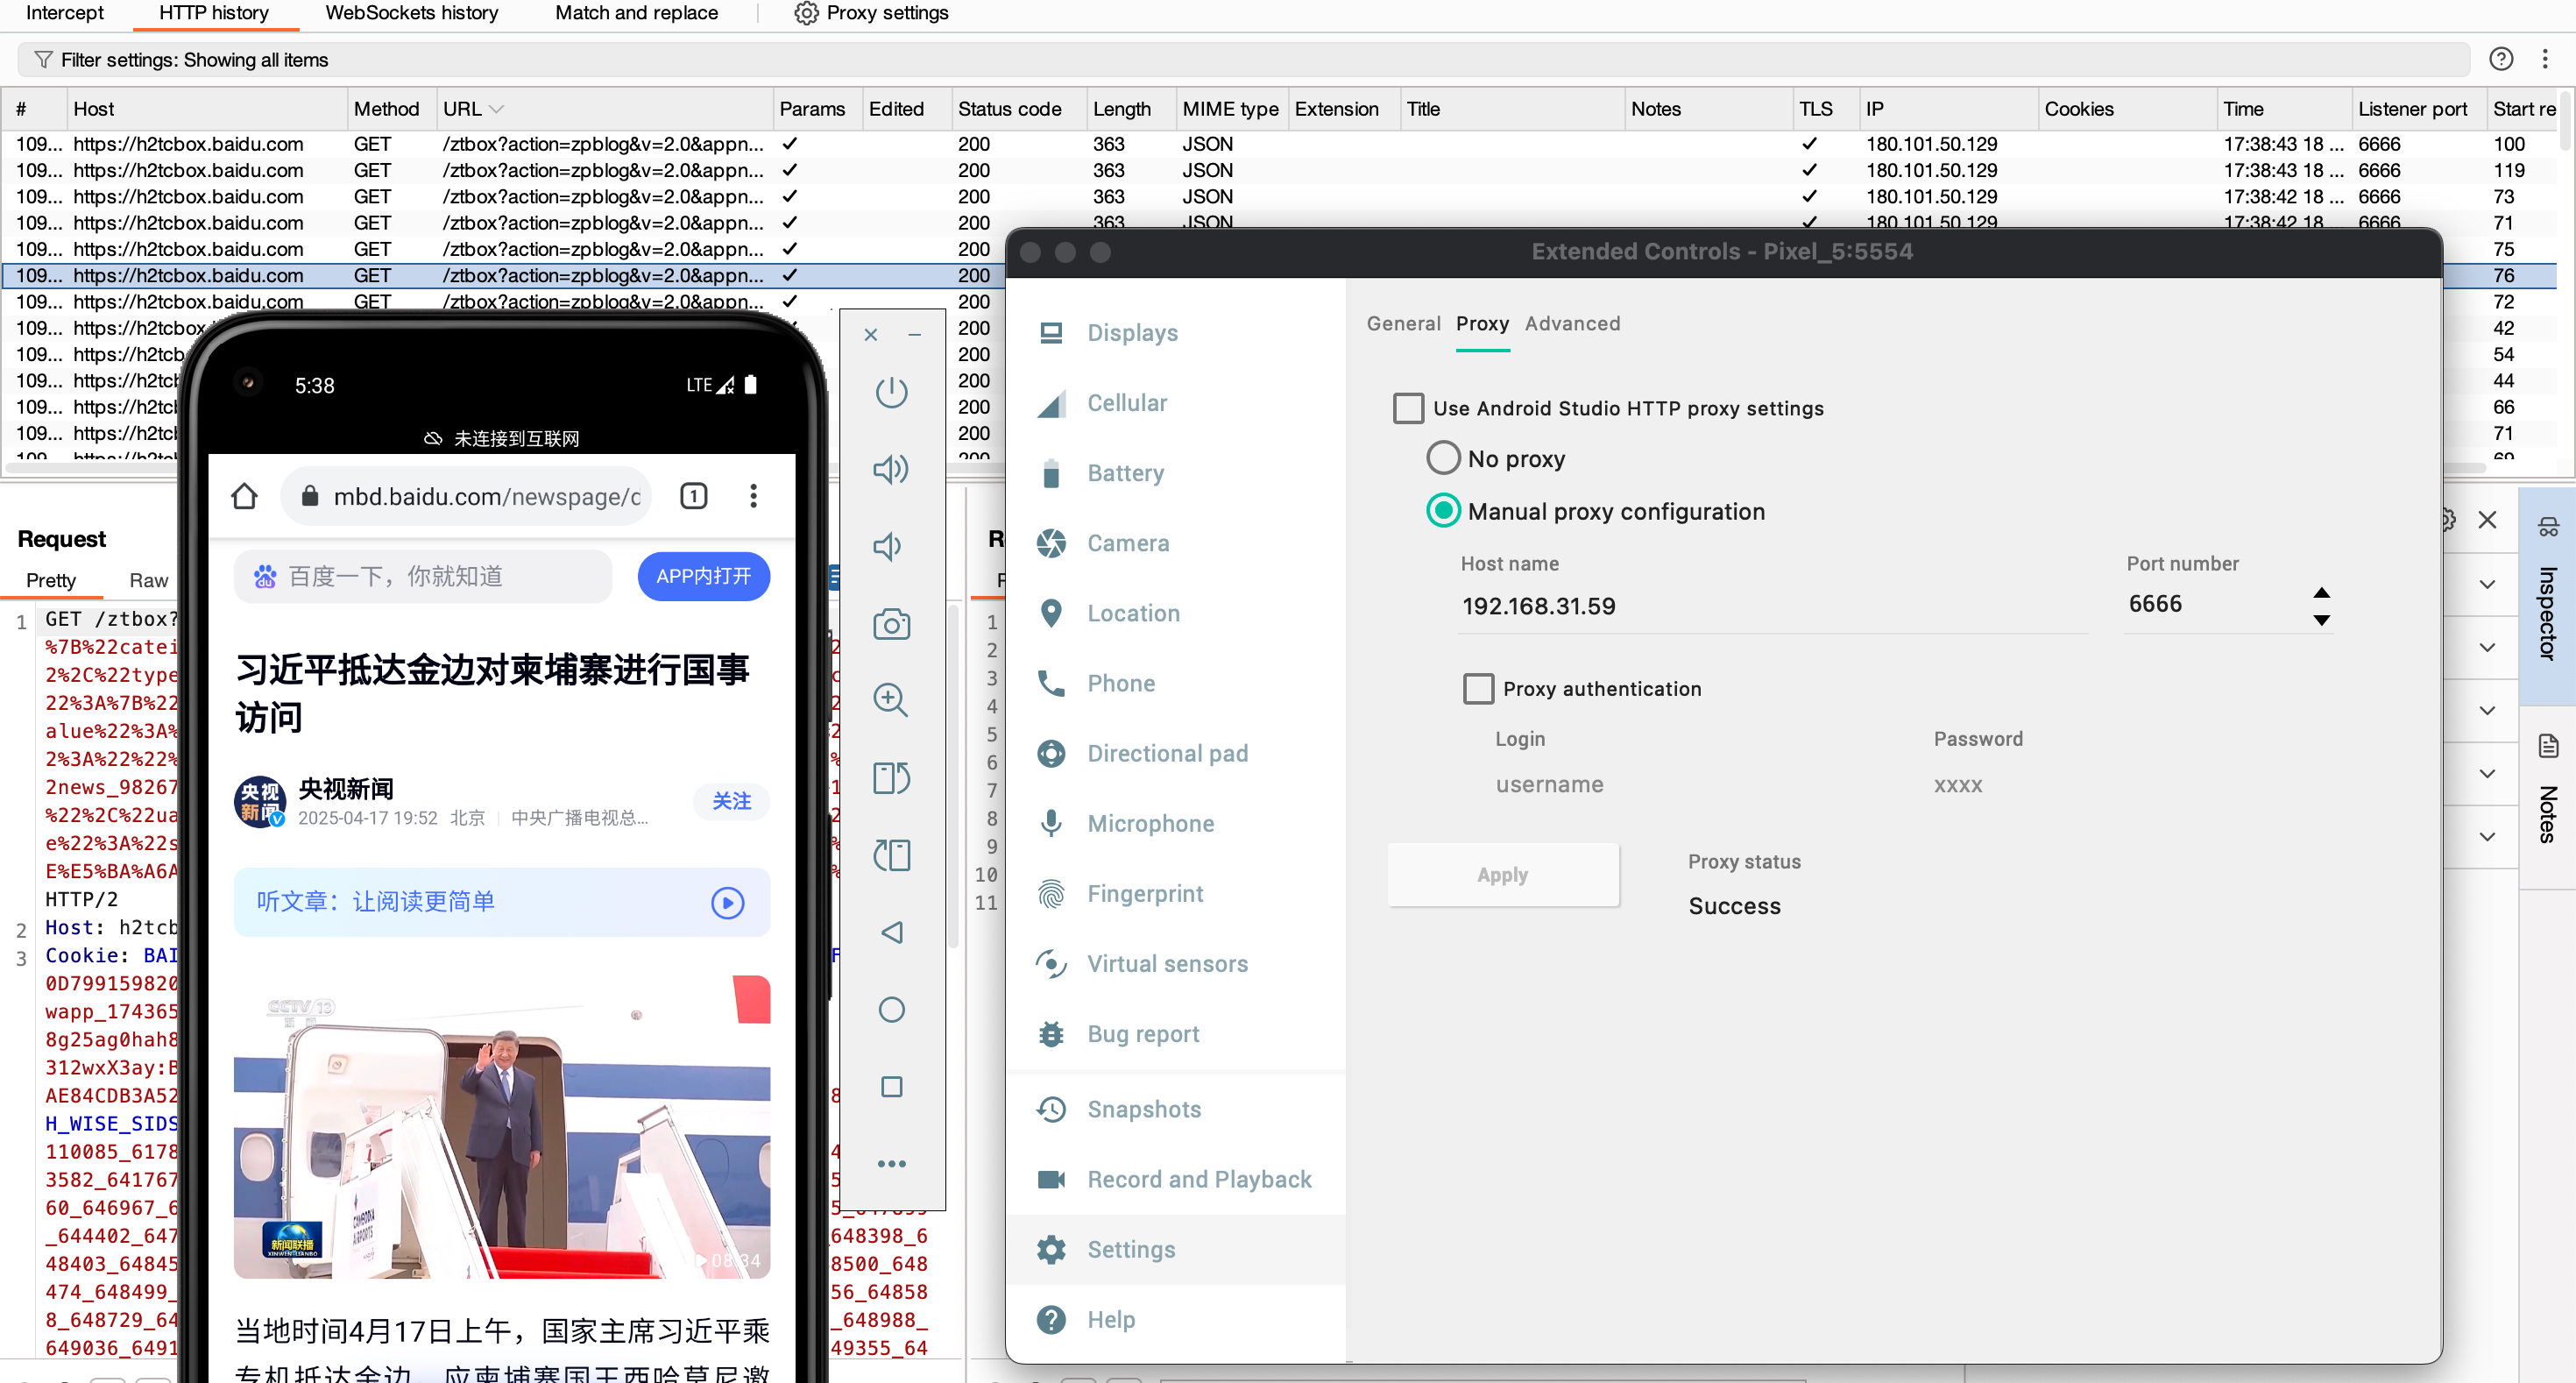Activate the emulator zoom magnifier icon
2576x1383 pixels.
pos(891,700)
